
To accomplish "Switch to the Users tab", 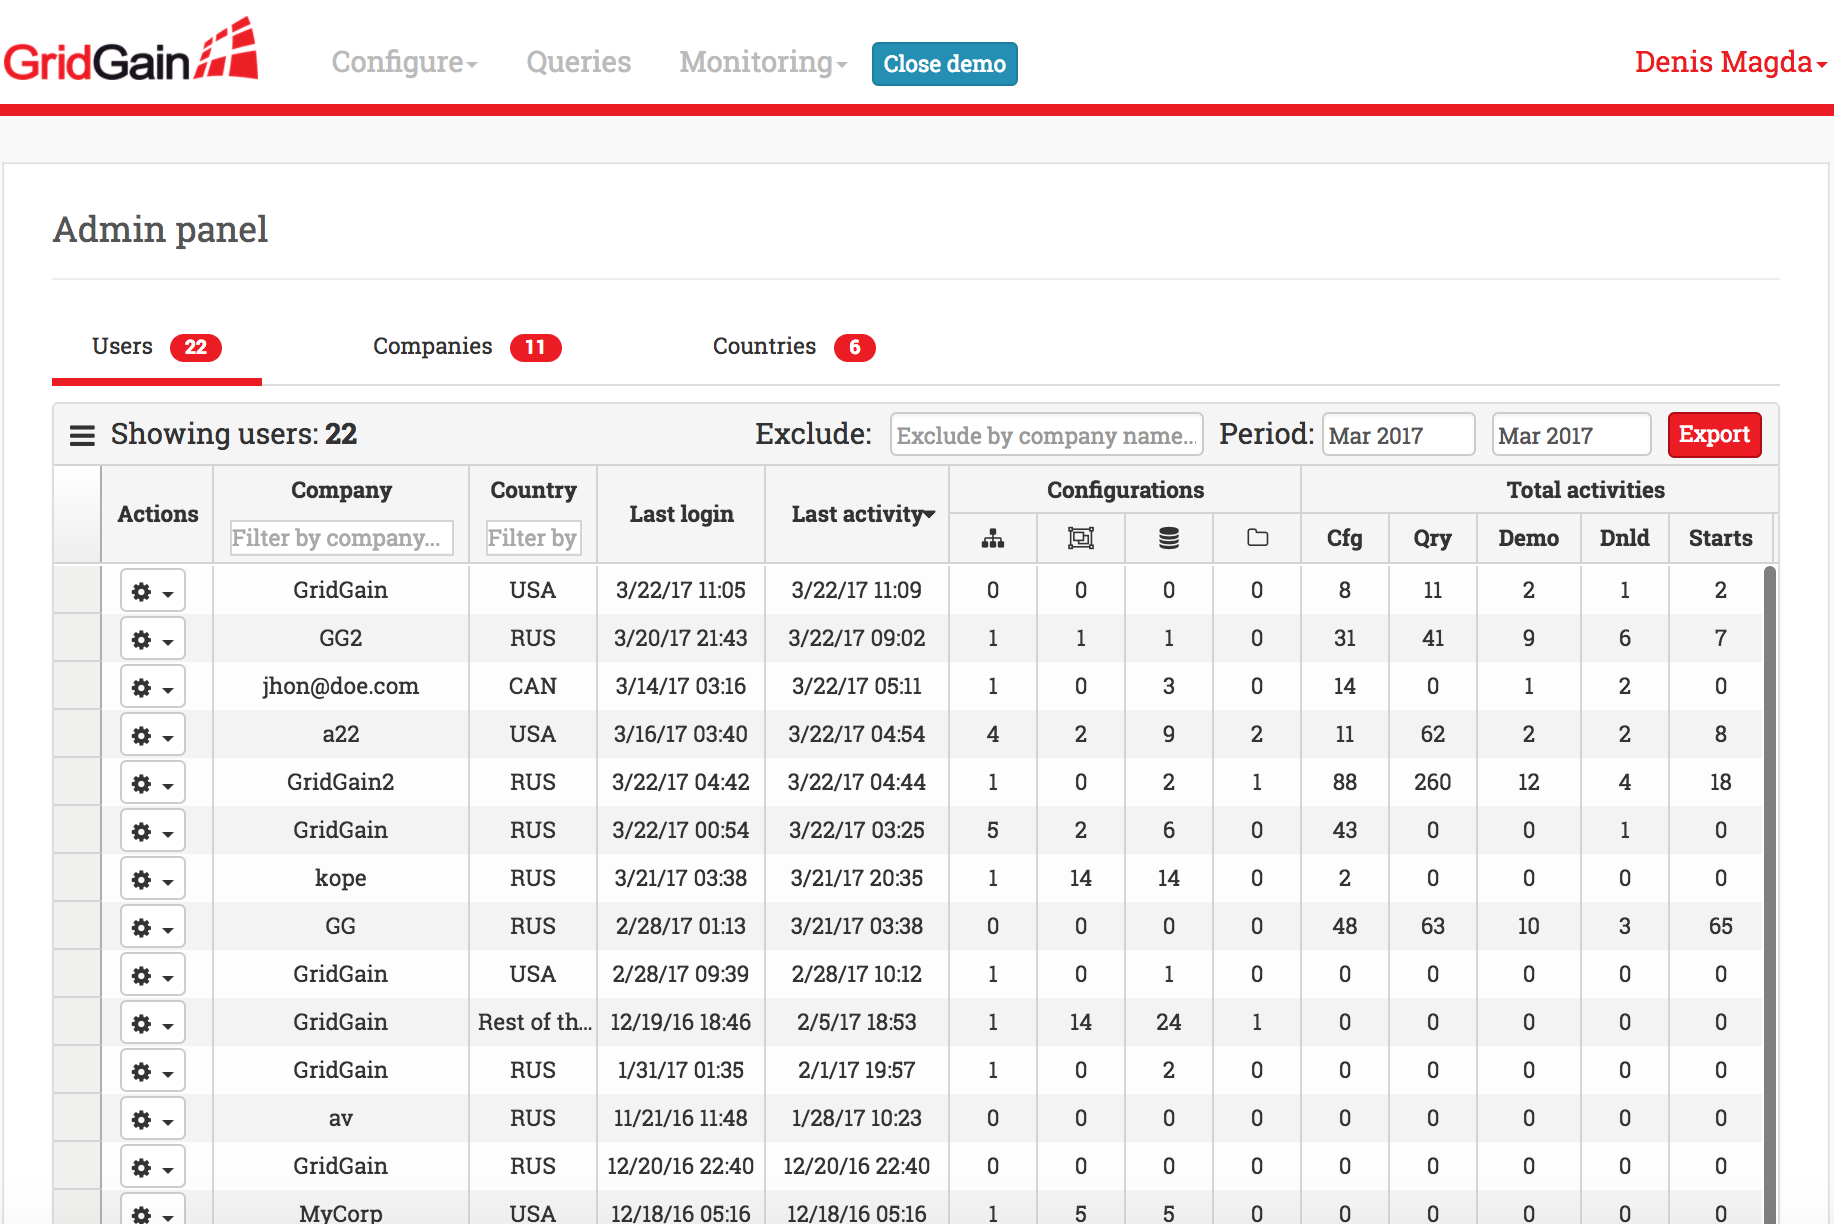I will 156,347.
